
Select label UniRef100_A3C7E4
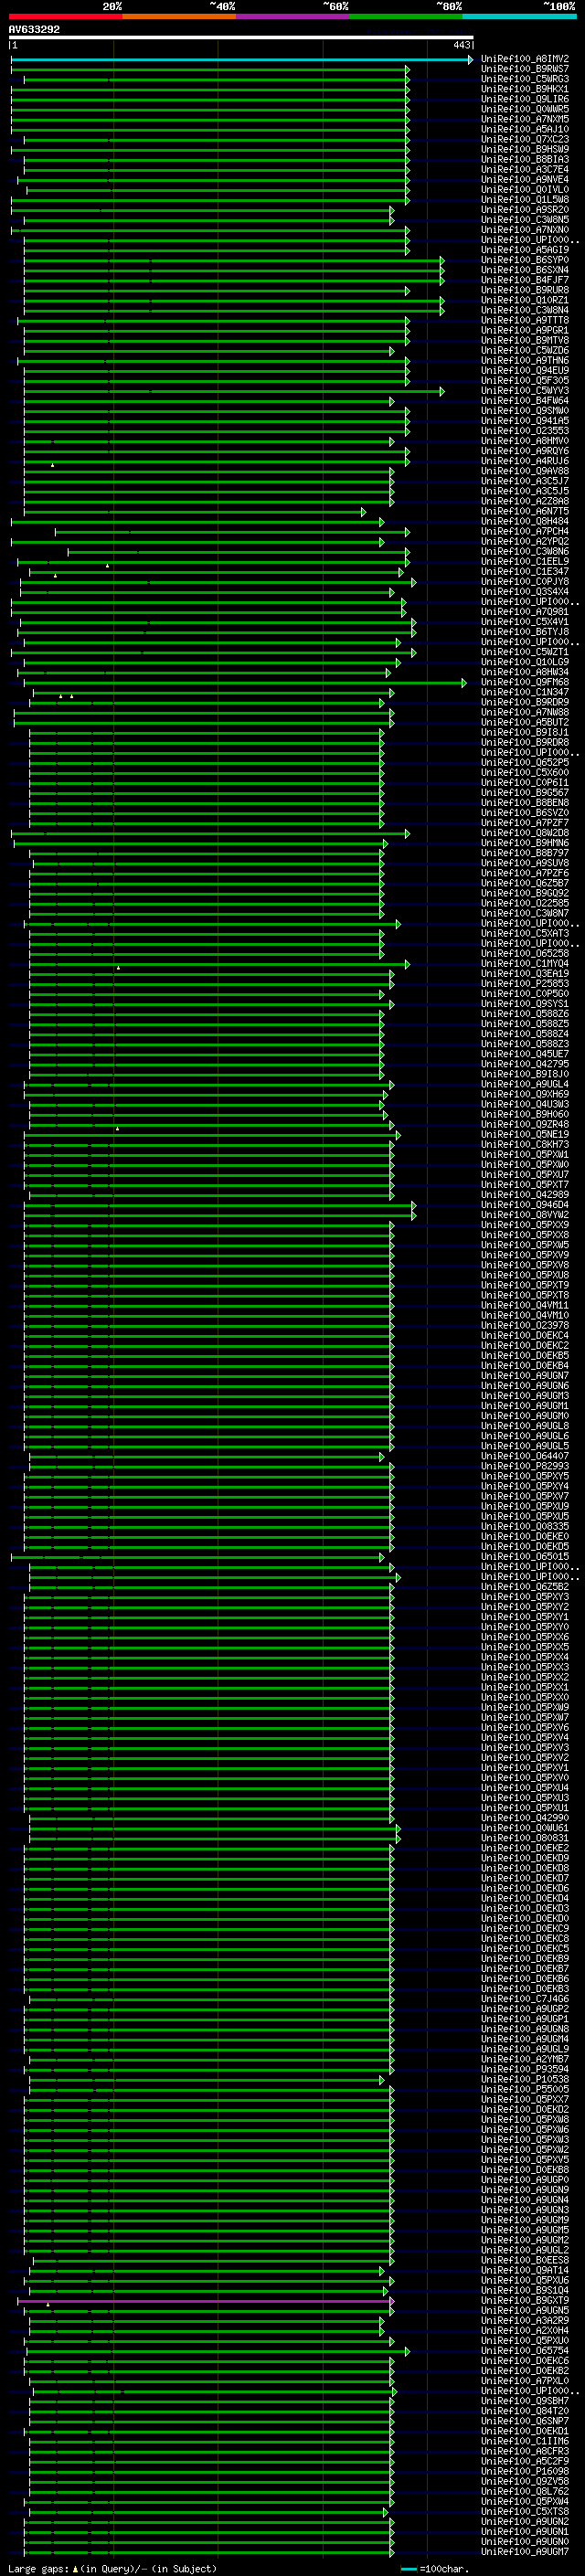524,169
